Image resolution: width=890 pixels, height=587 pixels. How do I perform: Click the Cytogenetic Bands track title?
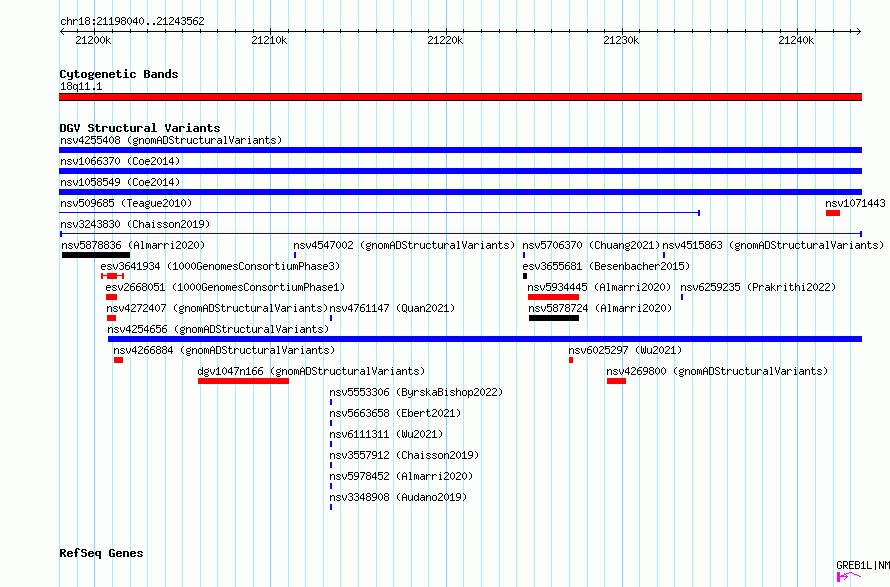[119, 74]
